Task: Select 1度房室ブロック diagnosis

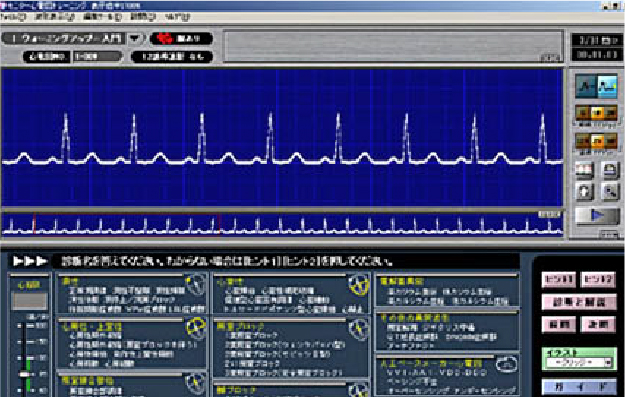Action: coord(251,336)
